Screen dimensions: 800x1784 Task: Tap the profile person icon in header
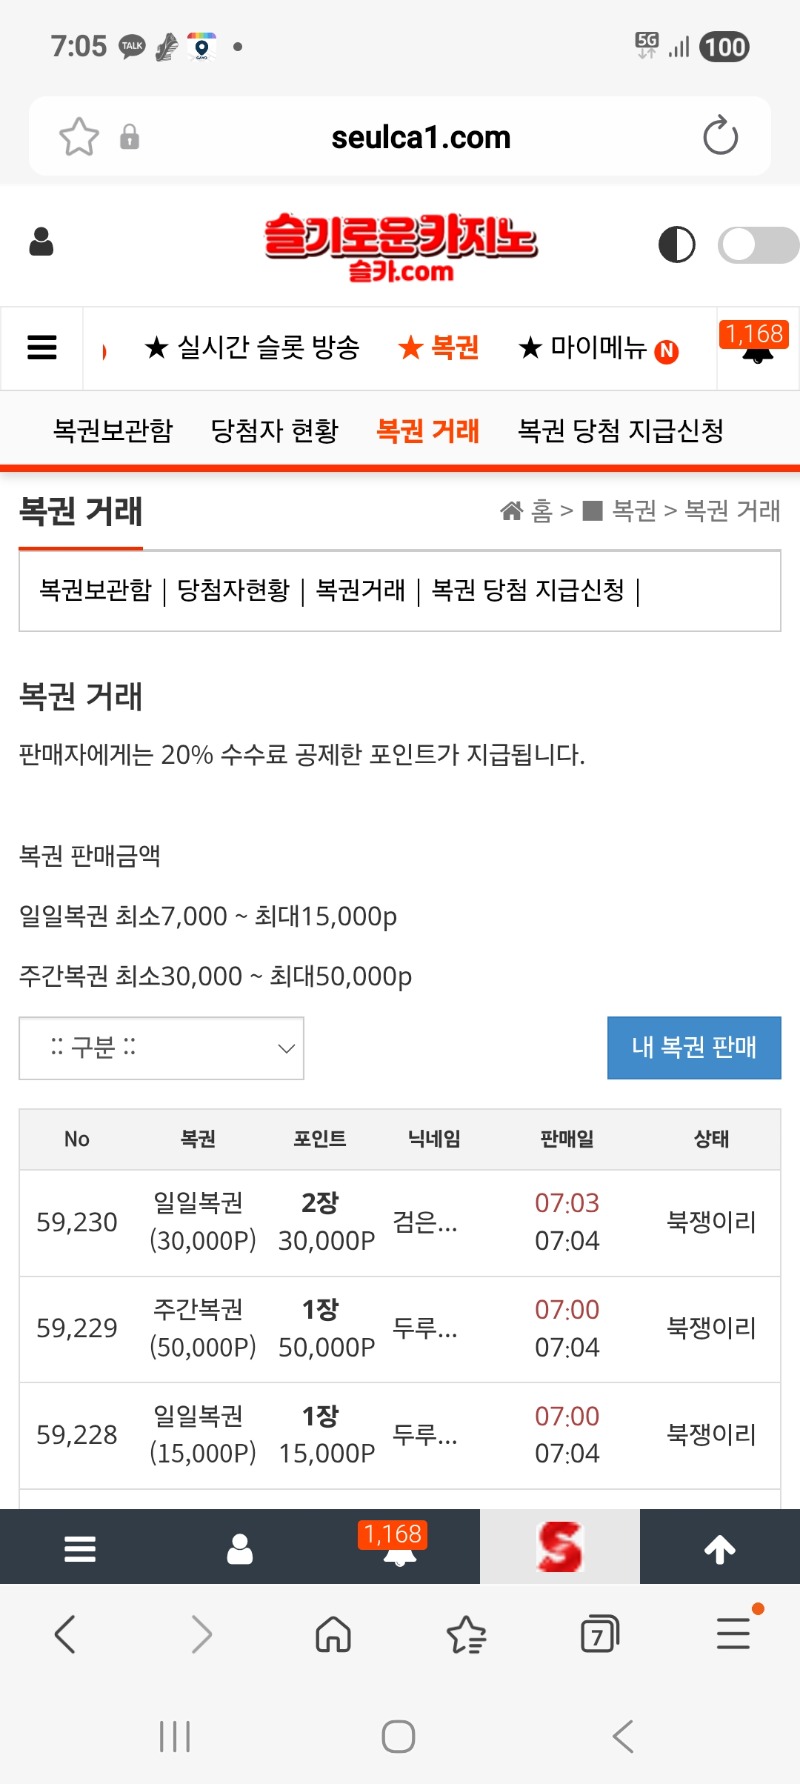(x=41, y=243)
